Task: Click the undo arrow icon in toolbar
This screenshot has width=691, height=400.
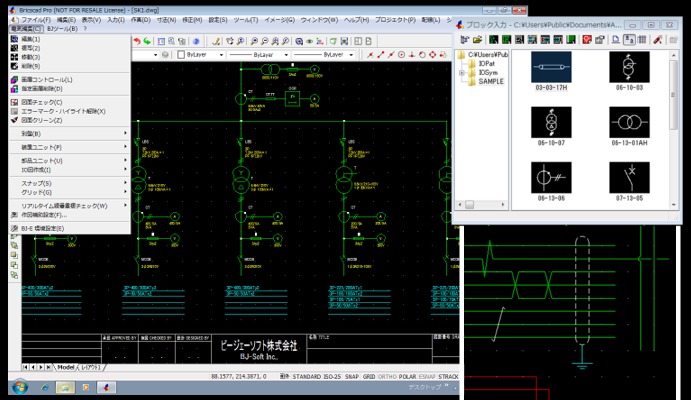Action: [136, 41]
